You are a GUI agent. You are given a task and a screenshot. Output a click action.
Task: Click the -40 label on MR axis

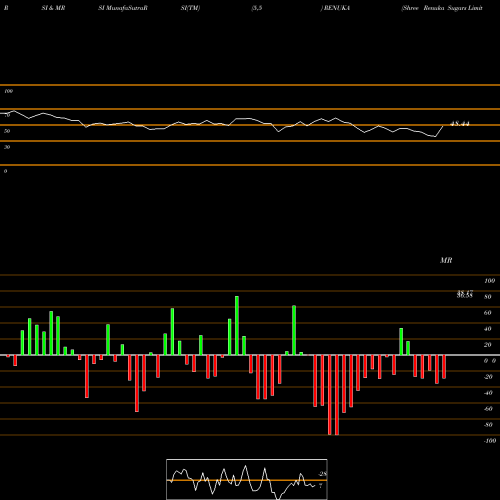coord(488,393)
